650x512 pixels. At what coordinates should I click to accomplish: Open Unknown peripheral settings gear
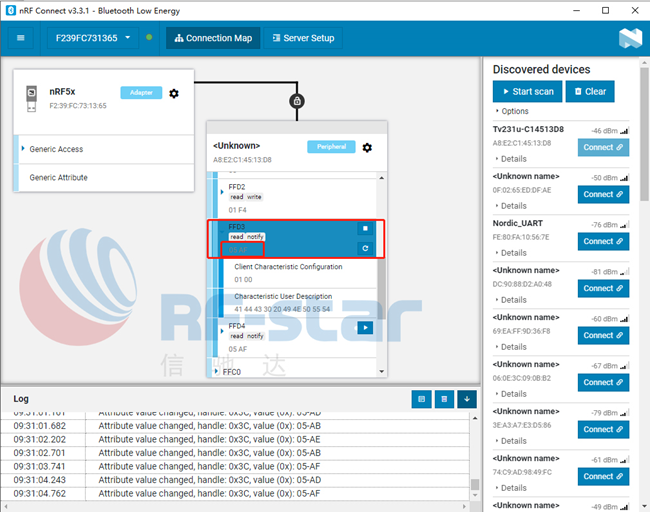coord(367,148)
